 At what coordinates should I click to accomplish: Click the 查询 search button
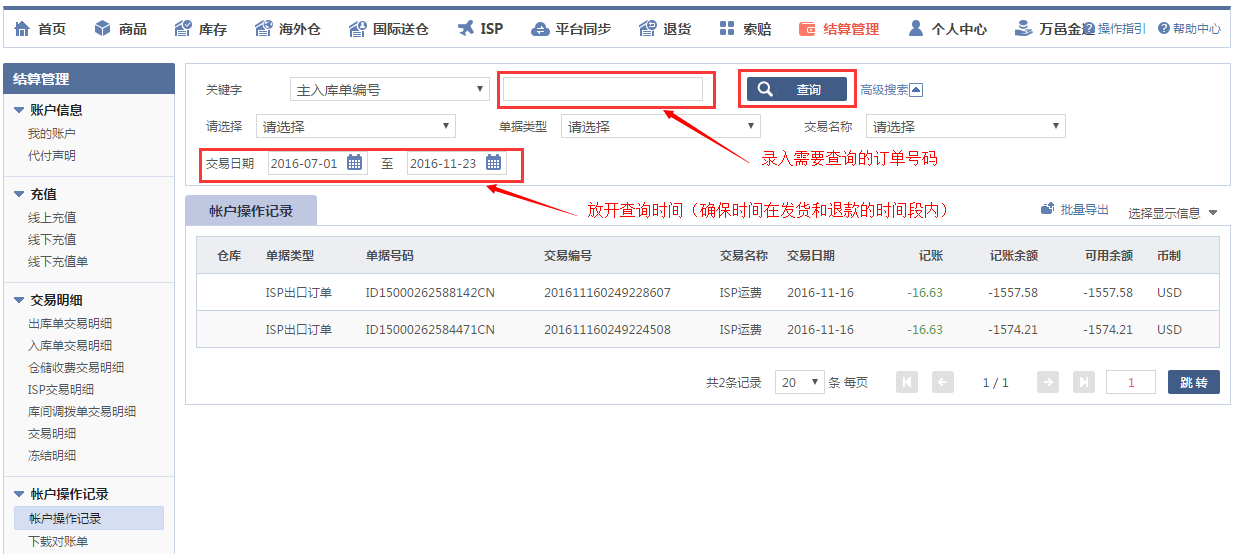796,90
